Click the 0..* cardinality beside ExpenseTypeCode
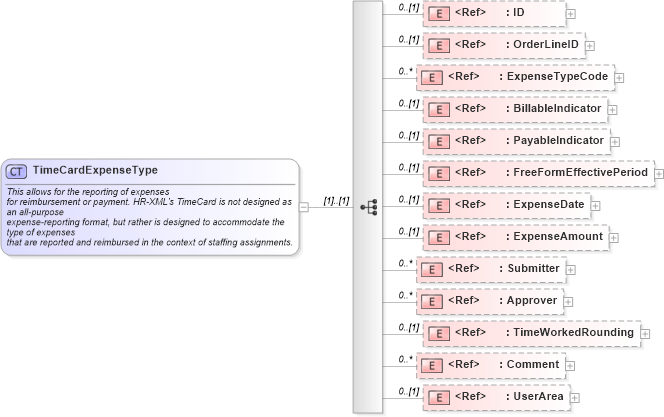 [405, 71]
